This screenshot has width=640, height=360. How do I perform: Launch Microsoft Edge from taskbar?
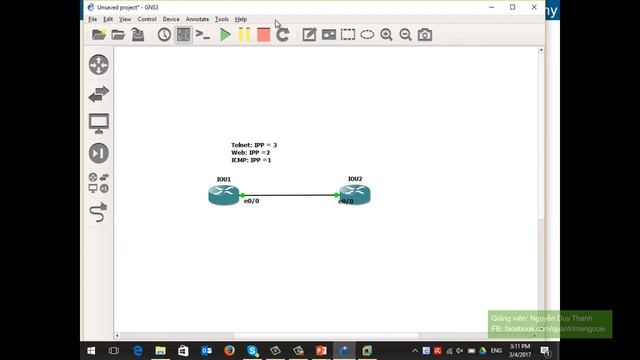[138, 351]
